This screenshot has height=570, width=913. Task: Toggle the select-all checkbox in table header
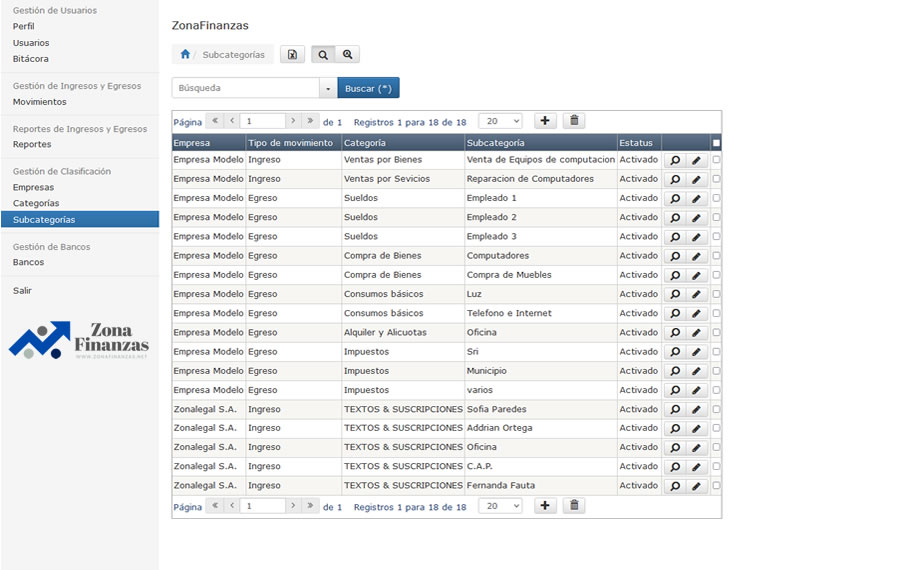716,143
